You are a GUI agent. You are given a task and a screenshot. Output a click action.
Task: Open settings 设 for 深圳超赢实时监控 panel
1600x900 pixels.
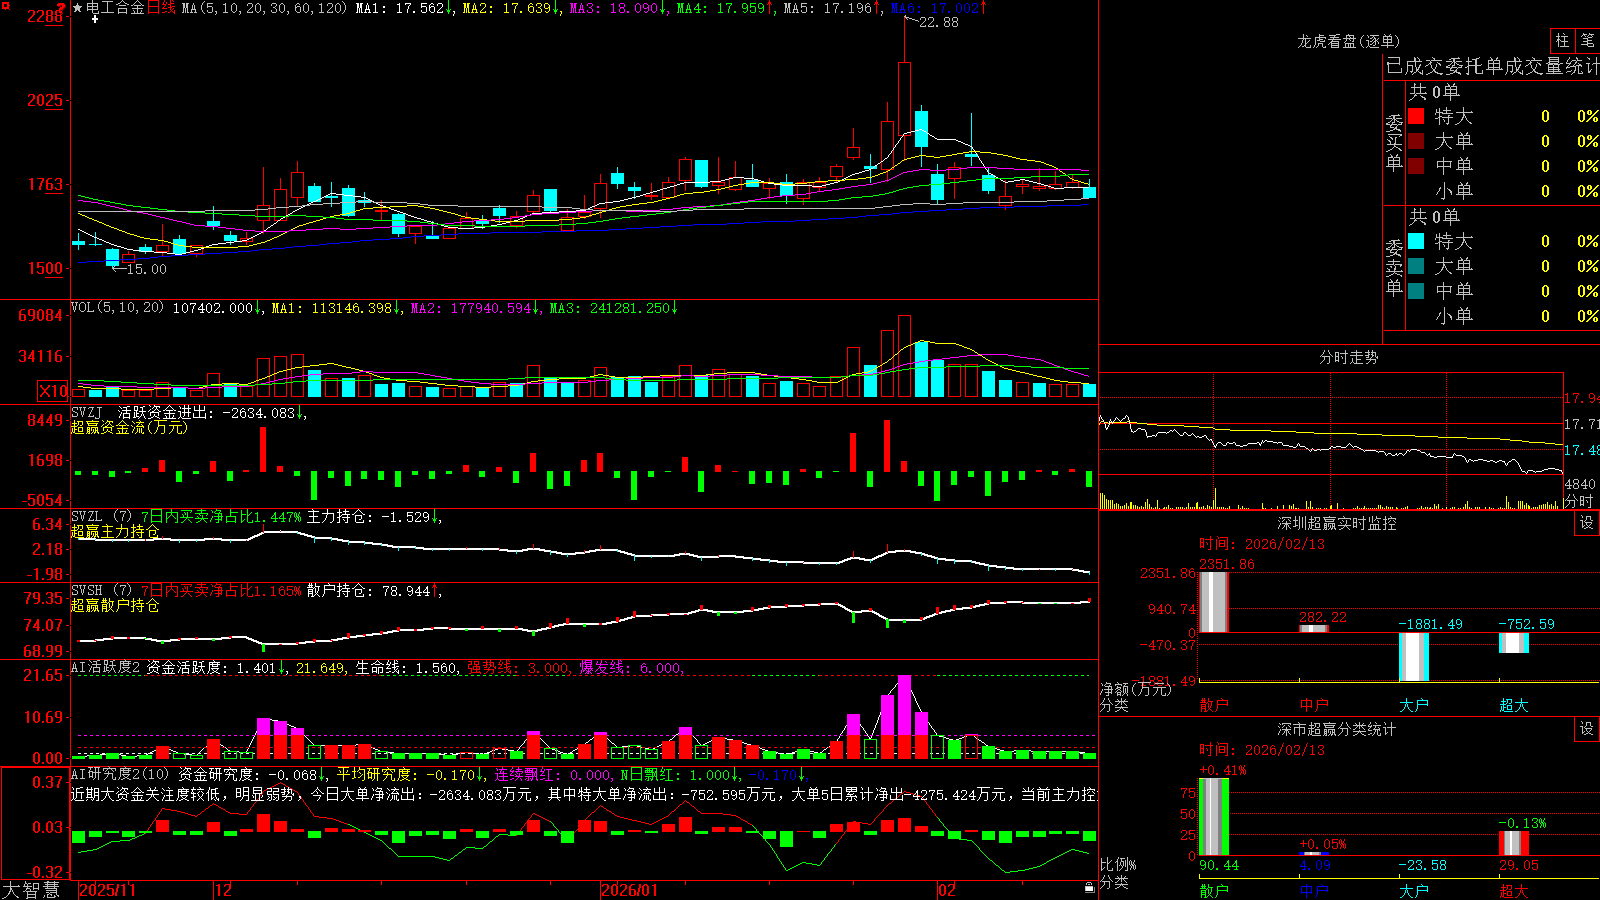pyautogui.click(x=1587, y=523)
